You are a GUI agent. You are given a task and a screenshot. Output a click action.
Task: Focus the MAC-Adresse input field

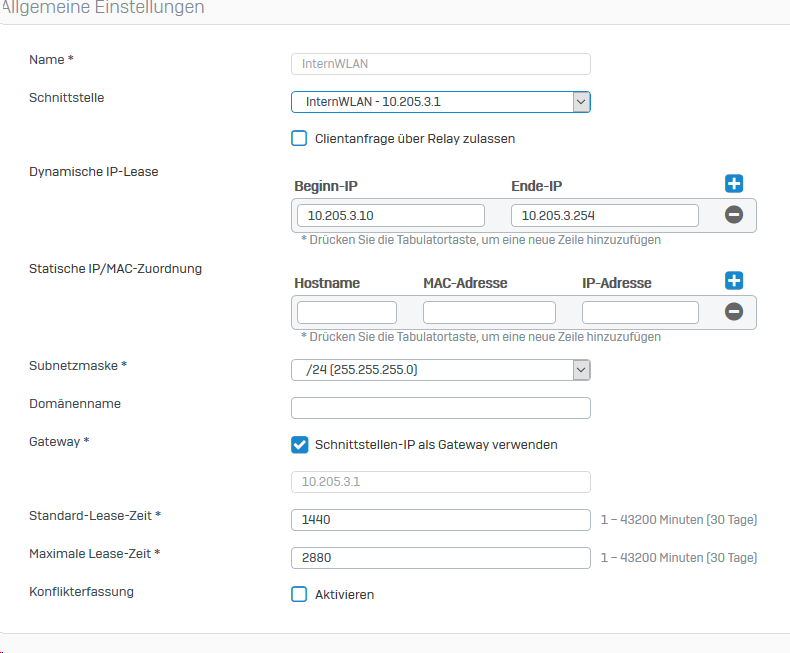489,312
